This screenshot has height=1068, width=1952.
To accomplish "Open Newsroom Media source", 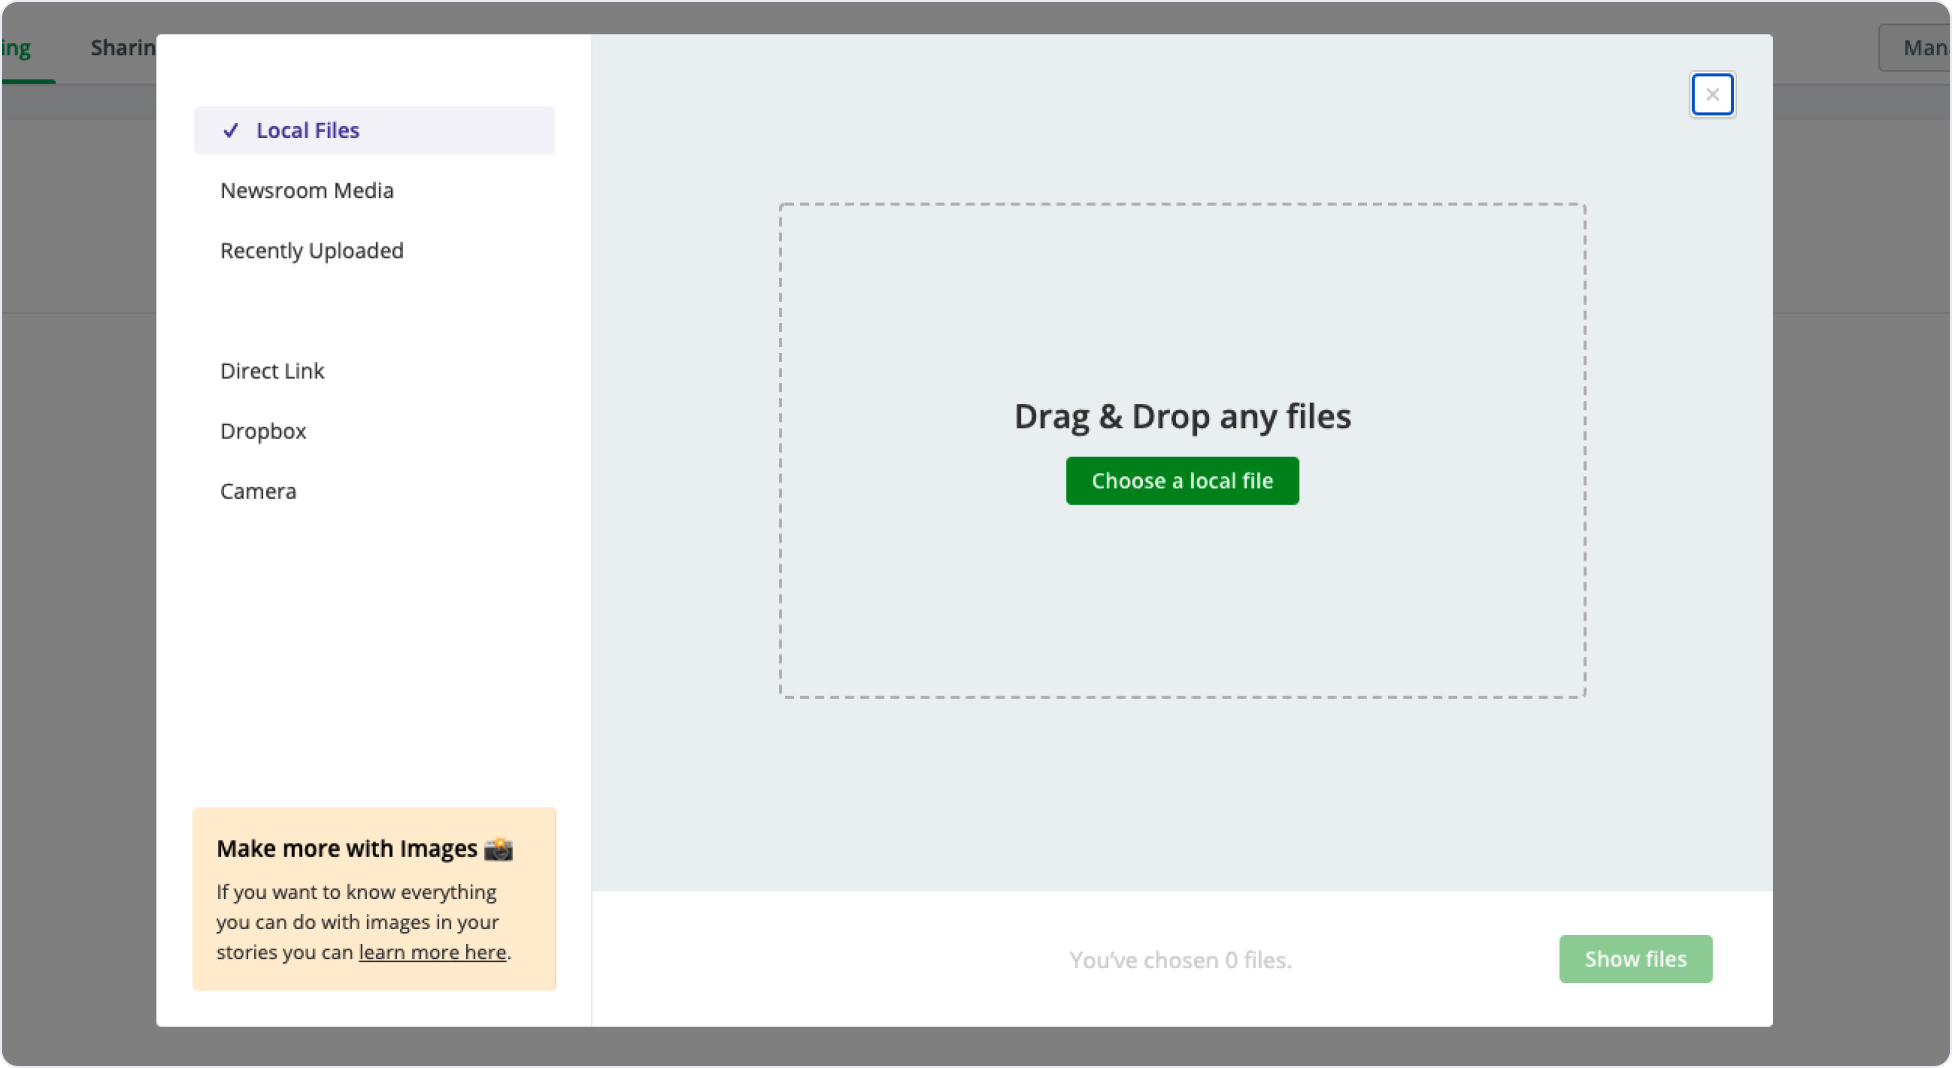I will [307, 190].
